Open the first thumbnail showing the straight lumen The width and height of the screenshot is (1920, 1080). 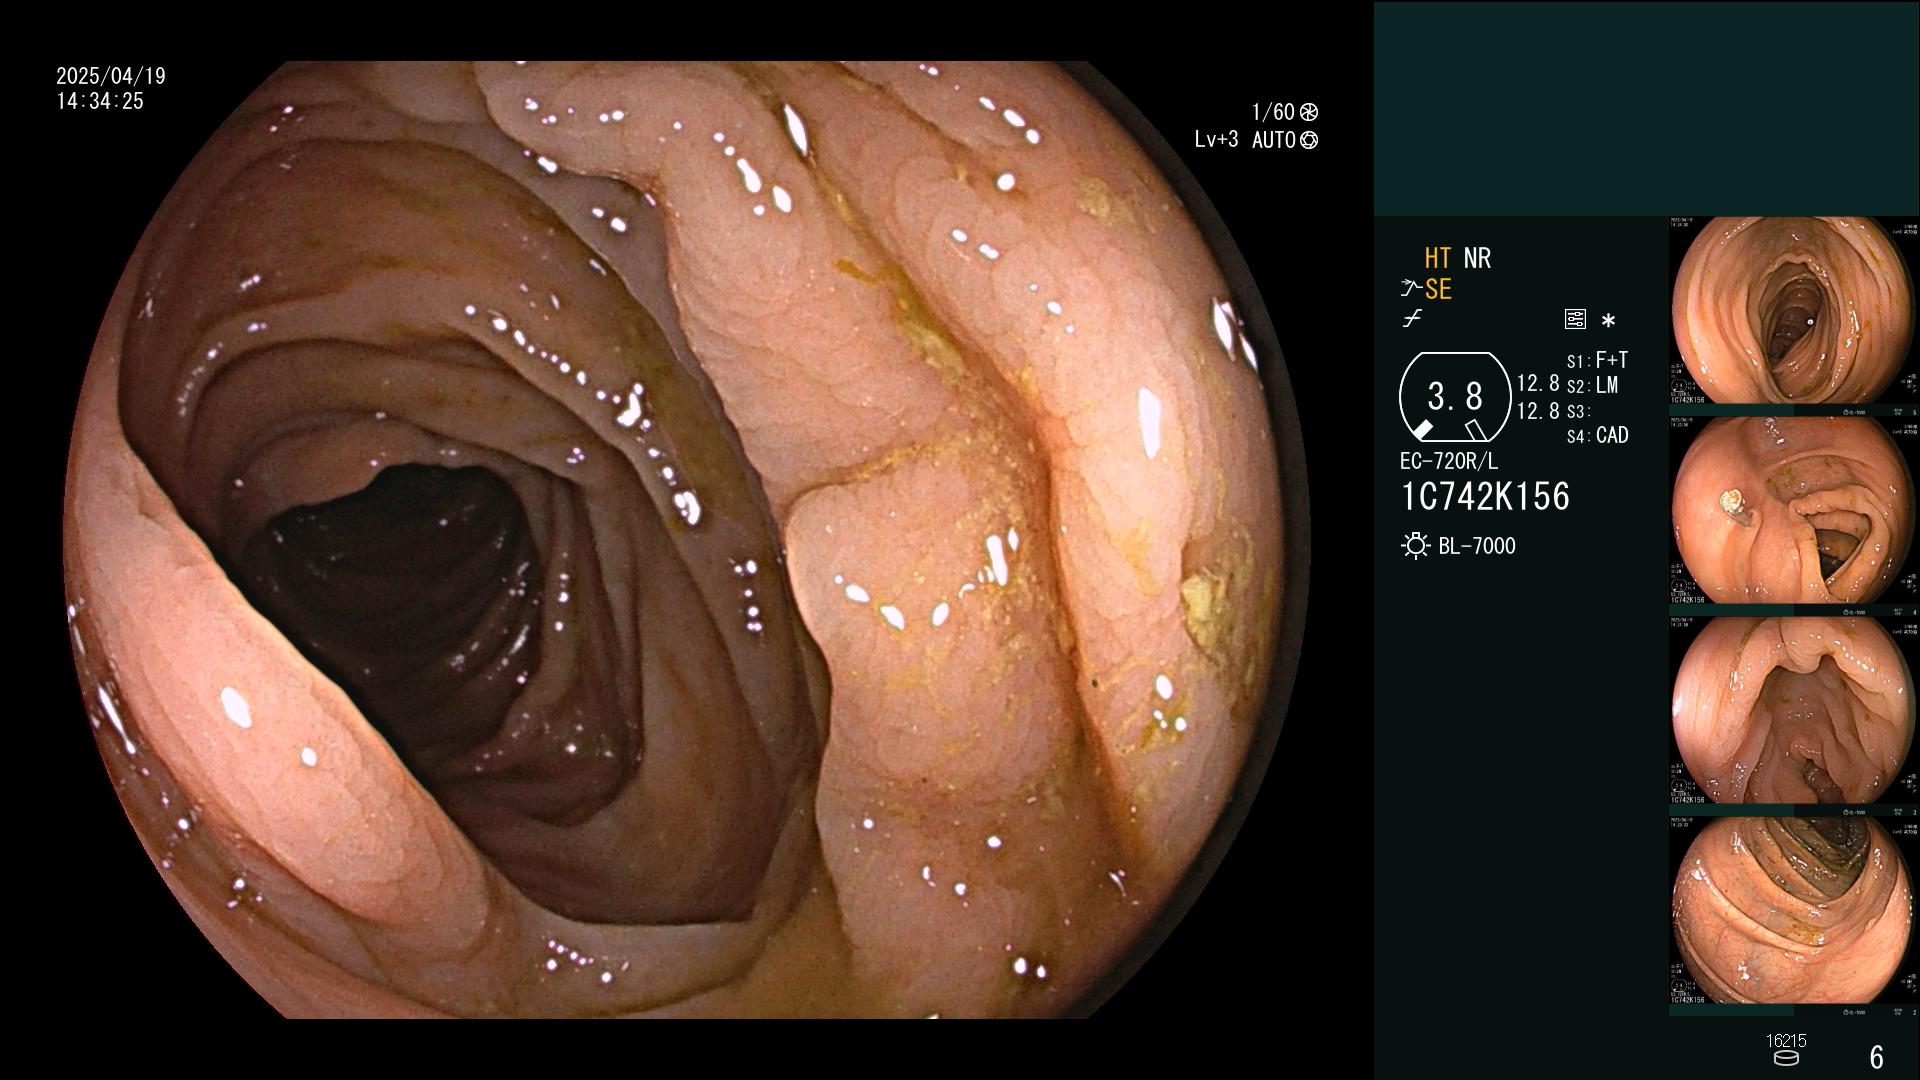click(1794, 311)
